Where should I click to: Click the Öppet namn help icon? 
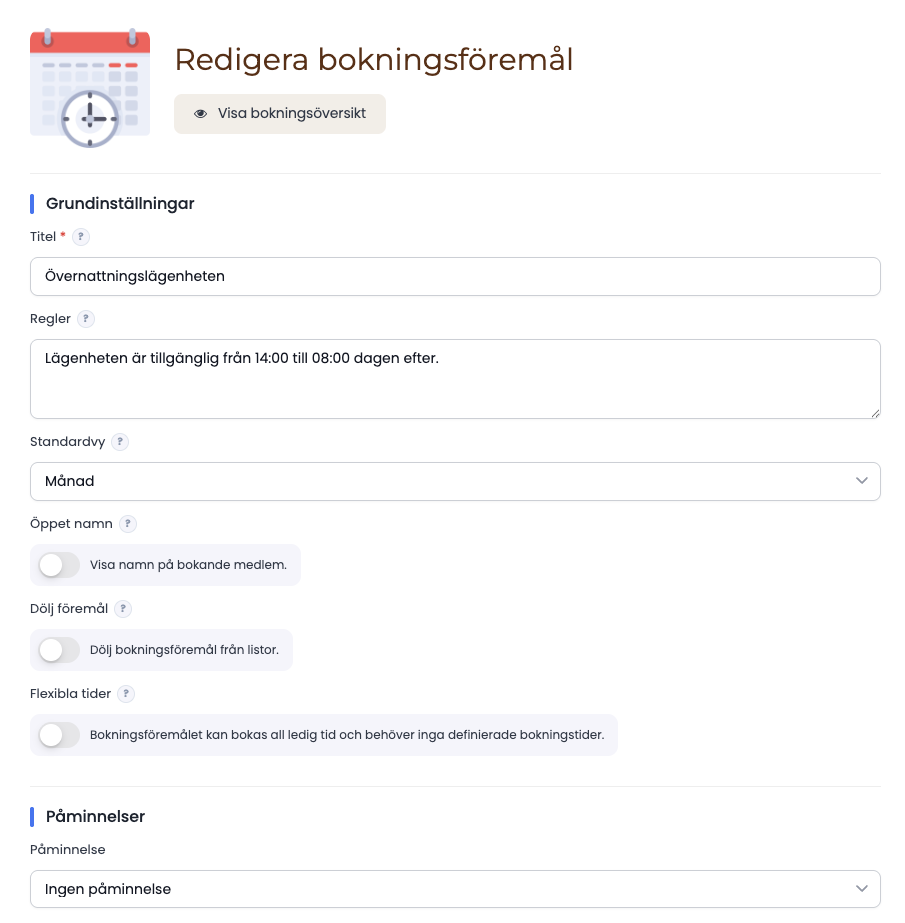click(x=128, y=524)
